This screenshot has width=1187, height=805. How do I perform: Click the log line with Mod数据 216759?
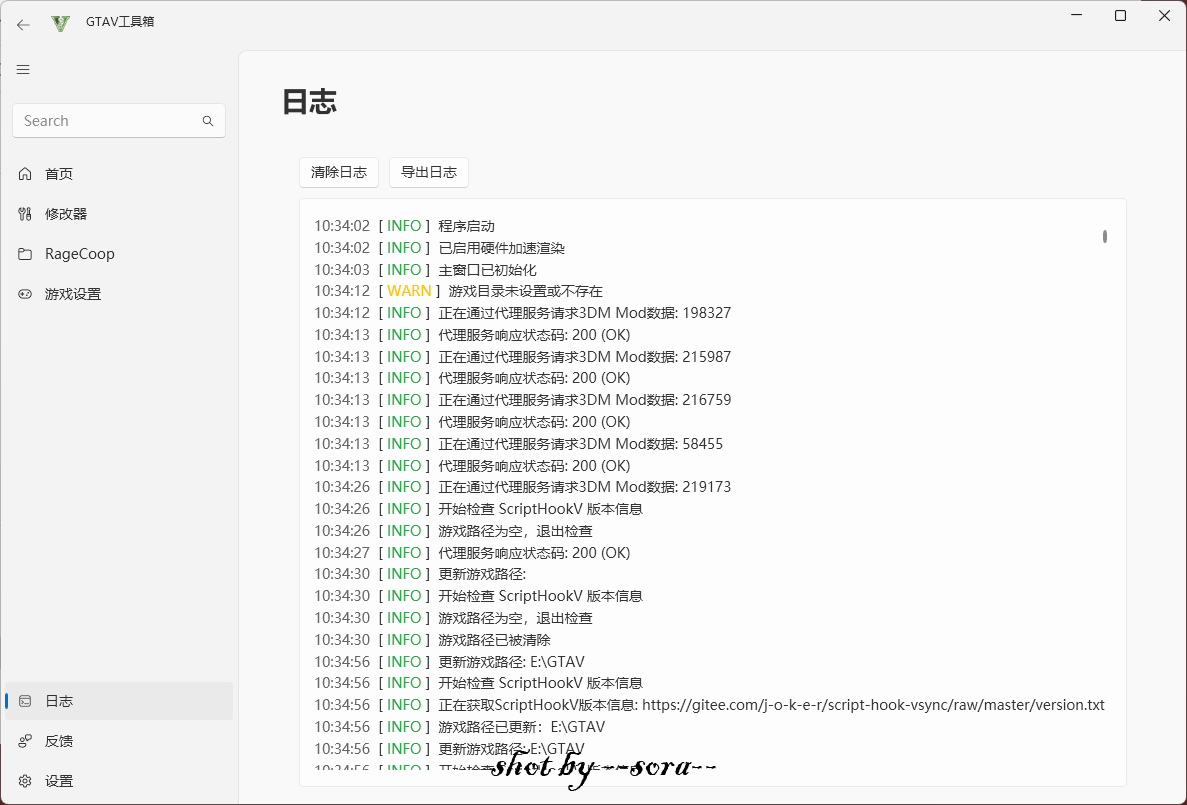522,400
